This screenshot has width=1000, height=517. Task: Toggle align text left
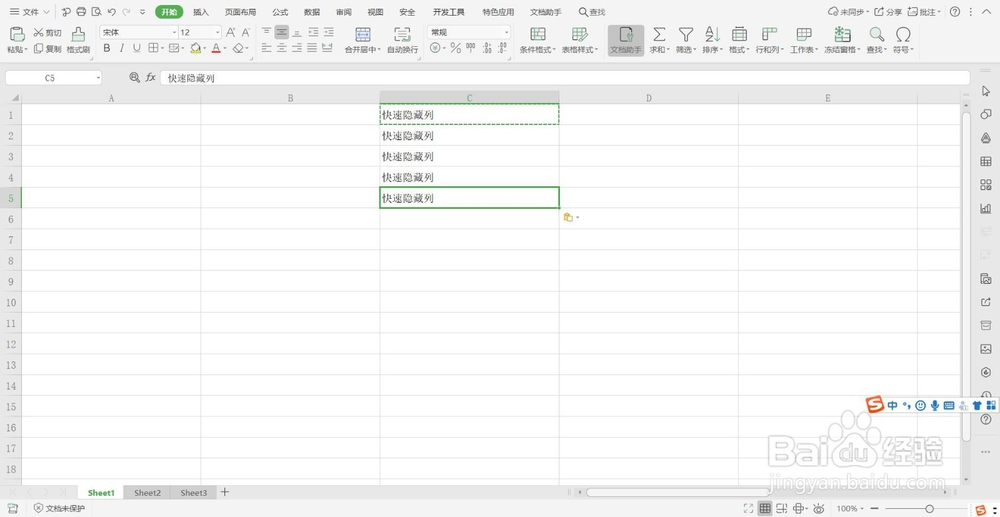(267, 48)
